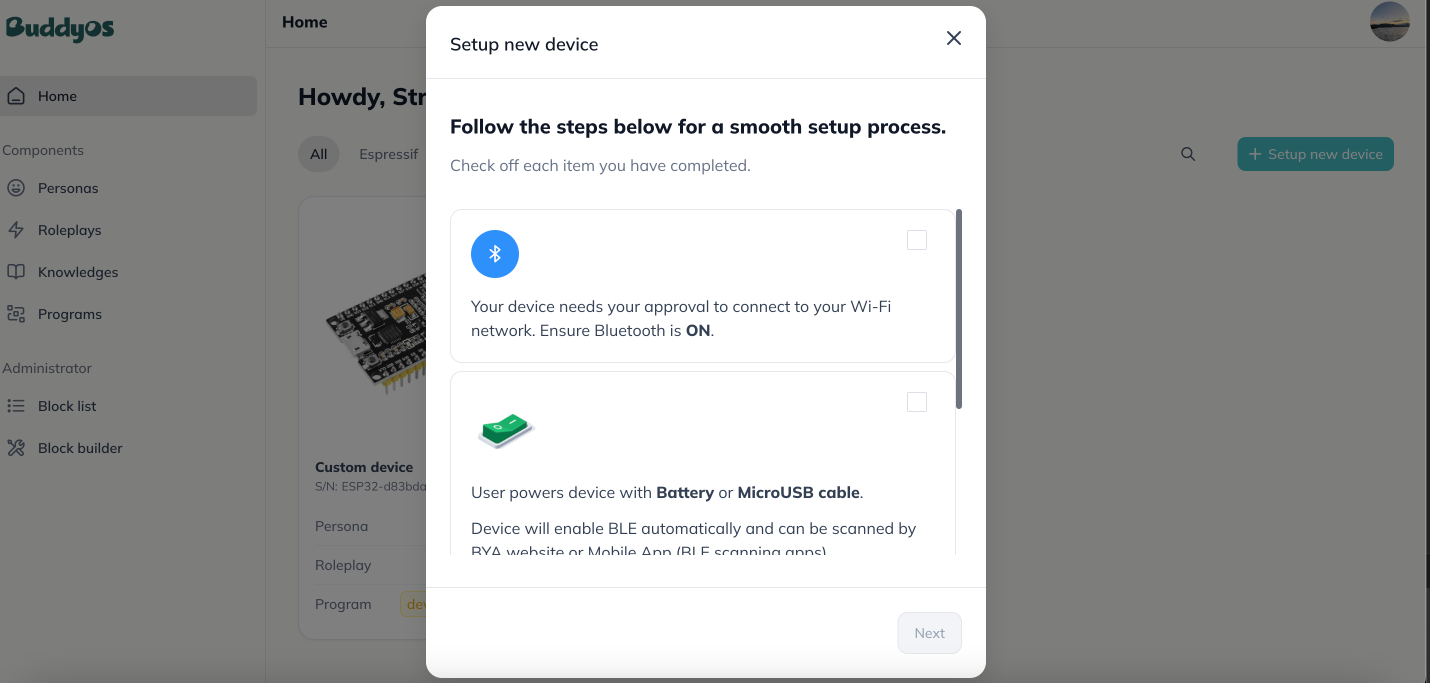Close the Setup new device dialog
Screen dimensions: 1430x683
954,38
